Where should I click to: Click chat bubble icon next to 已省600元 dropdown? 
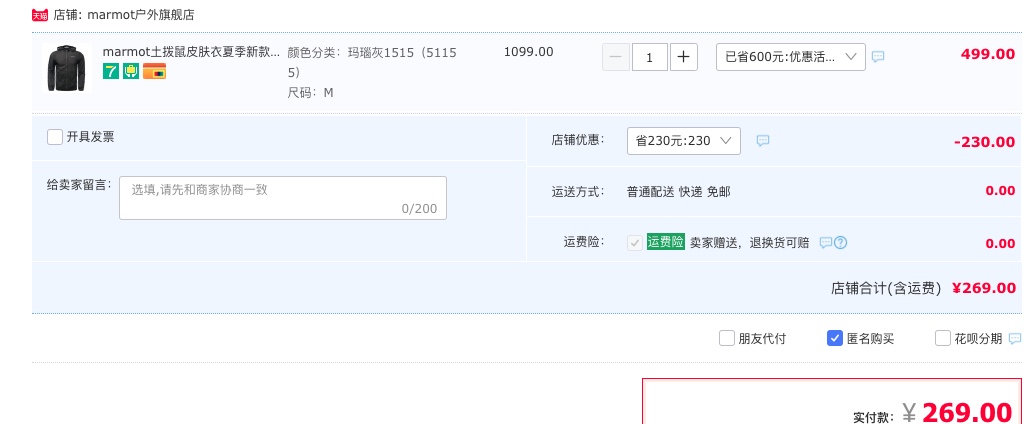(x=878, y=57)
